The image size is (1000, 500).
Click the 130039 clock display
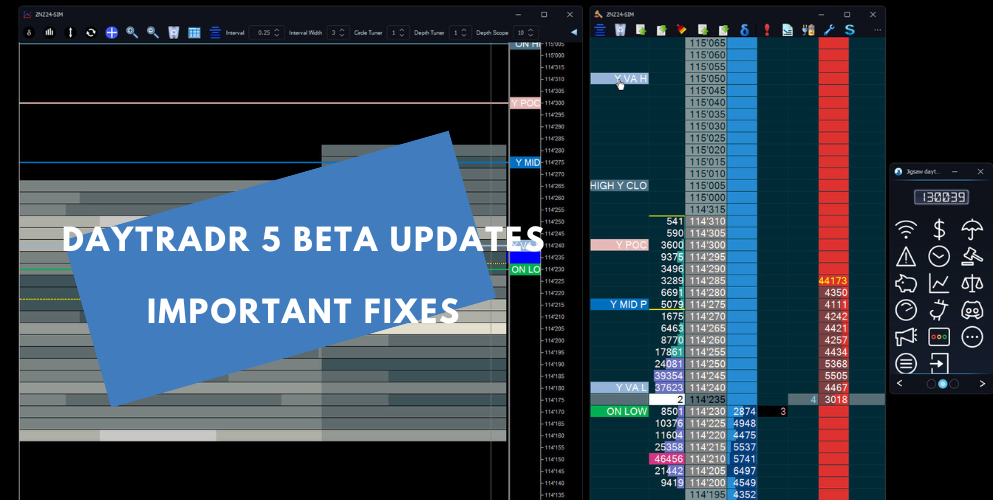(941, 197)
